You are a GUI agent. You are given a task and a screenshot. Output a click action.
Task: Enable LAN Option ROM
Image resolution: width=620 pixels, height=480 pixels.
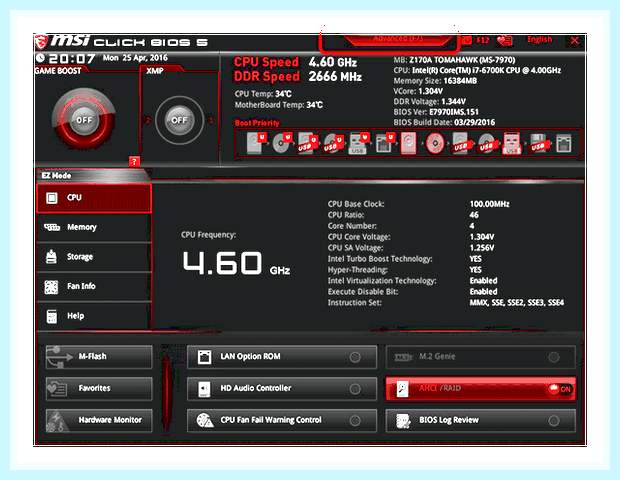282,357
